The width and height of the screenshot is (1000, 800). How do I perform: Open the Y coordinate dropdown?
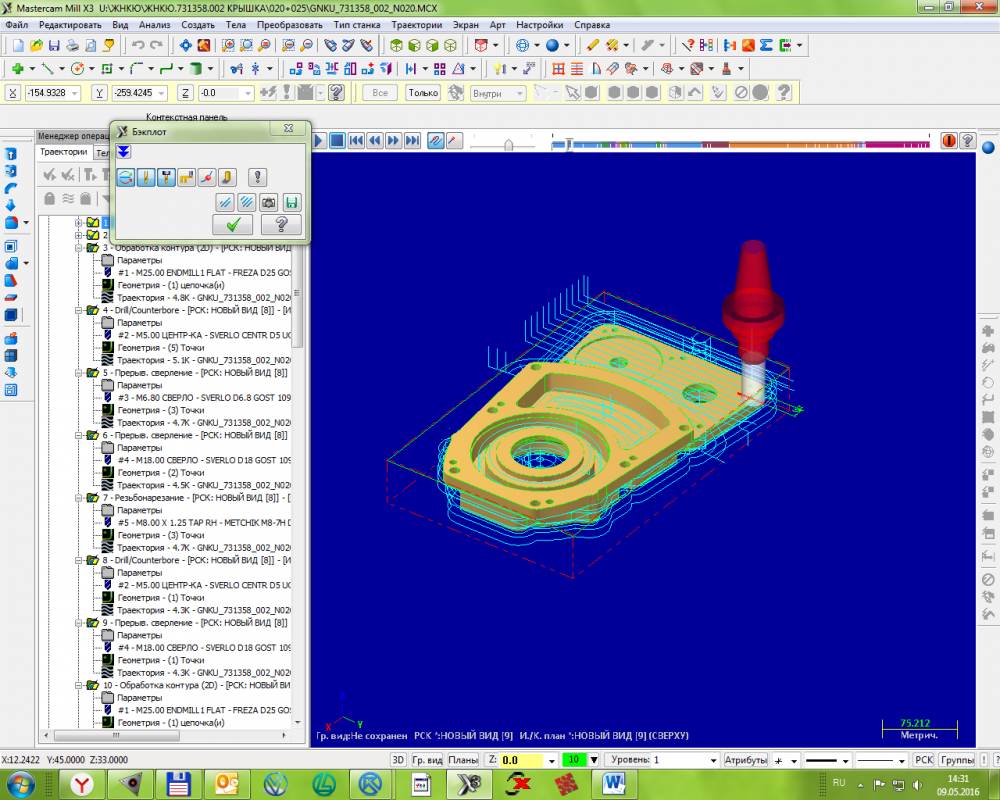(x=161, y=93)
